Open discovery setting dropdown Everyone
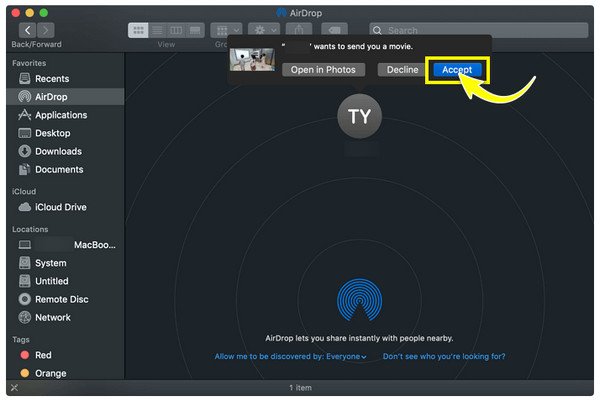 346,356
